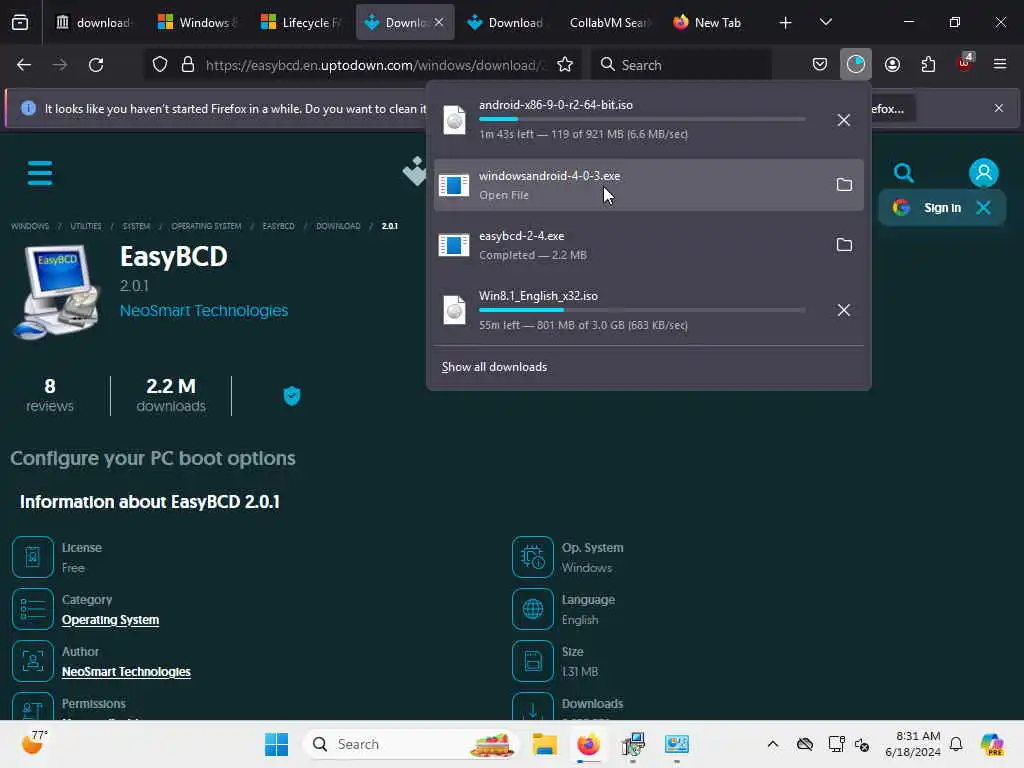The width and height of the screenshot is (1024, 768).
Task: Open the Windows Start menu
Action: [276, 744]
